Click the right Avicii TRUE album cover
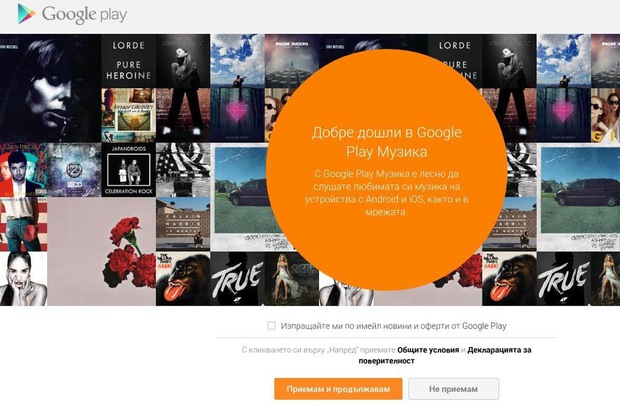The image size is (620, 413). click(x=564, y=279)
